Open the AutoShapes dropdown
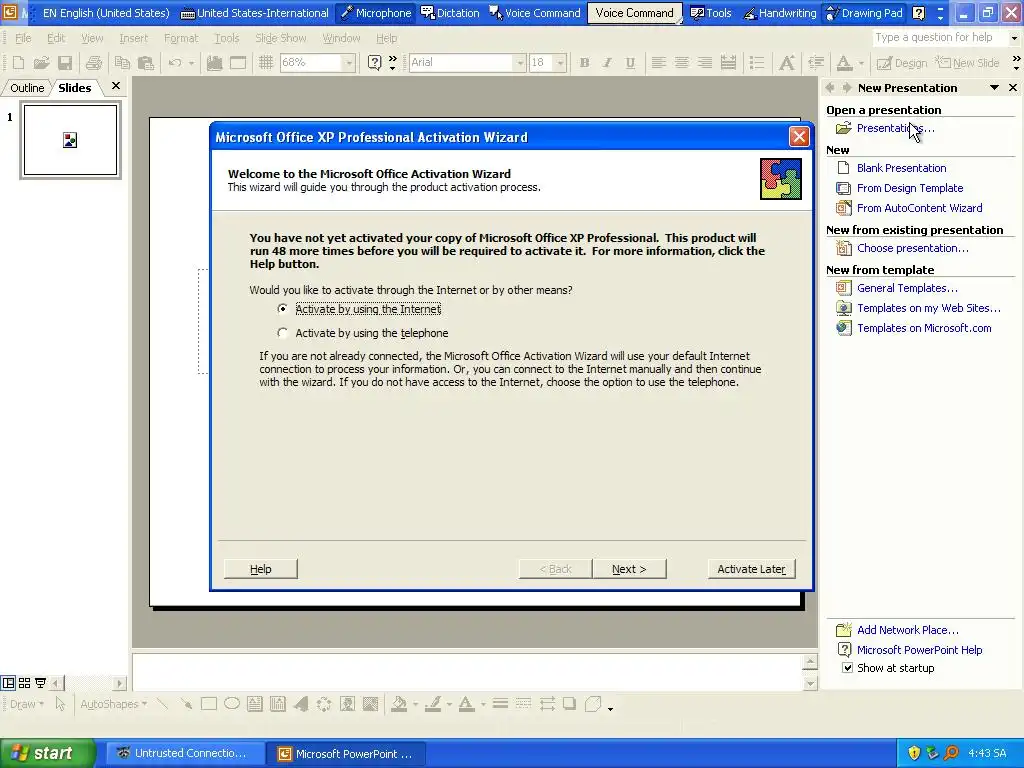Screen dimensions: 1024x768 114,704
